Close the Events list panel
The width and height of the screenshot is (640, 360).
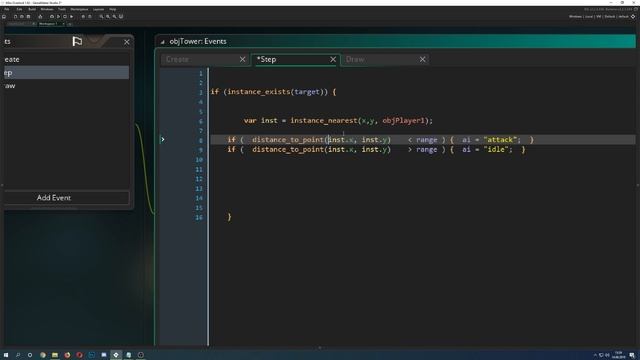pos(127,42)
